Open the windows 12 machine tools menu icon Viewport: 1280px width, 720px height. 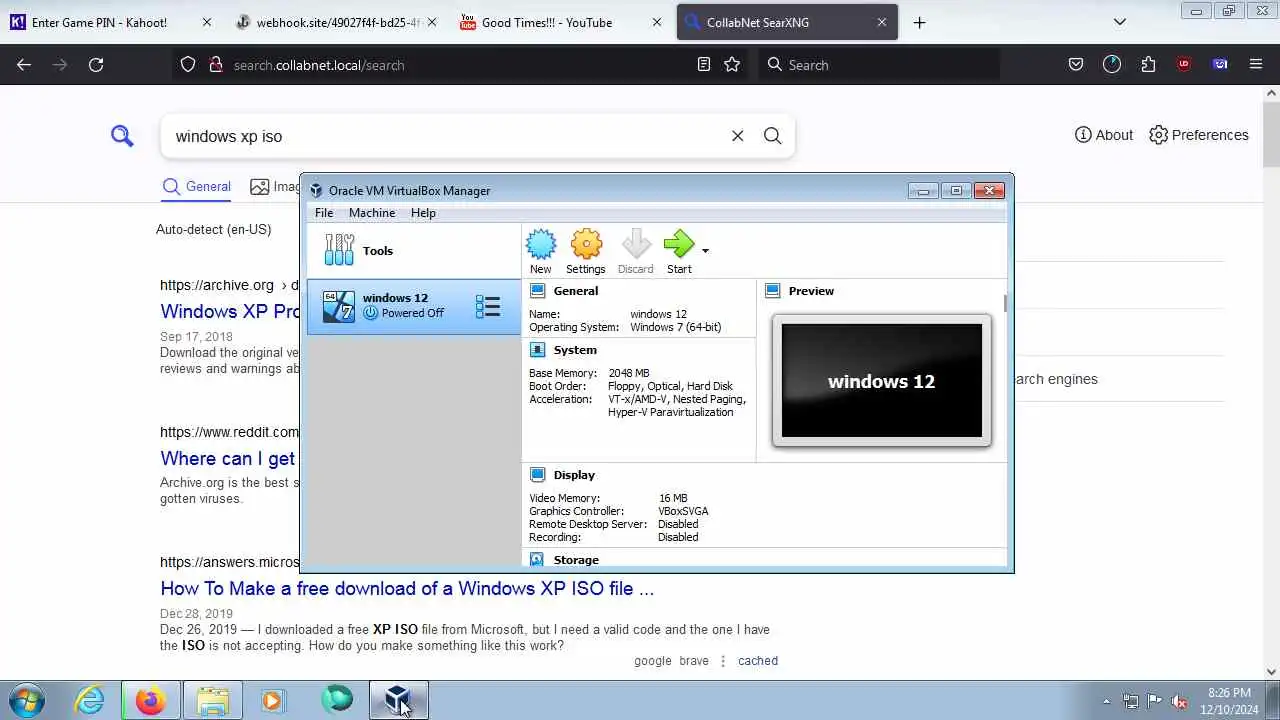pos(488,307)
